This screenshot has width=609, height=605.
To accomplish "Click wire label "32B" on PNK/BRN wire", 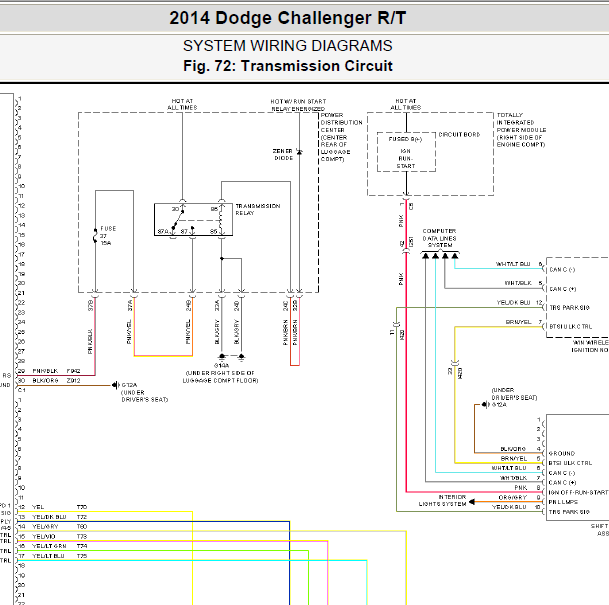I will click(295, 305).
